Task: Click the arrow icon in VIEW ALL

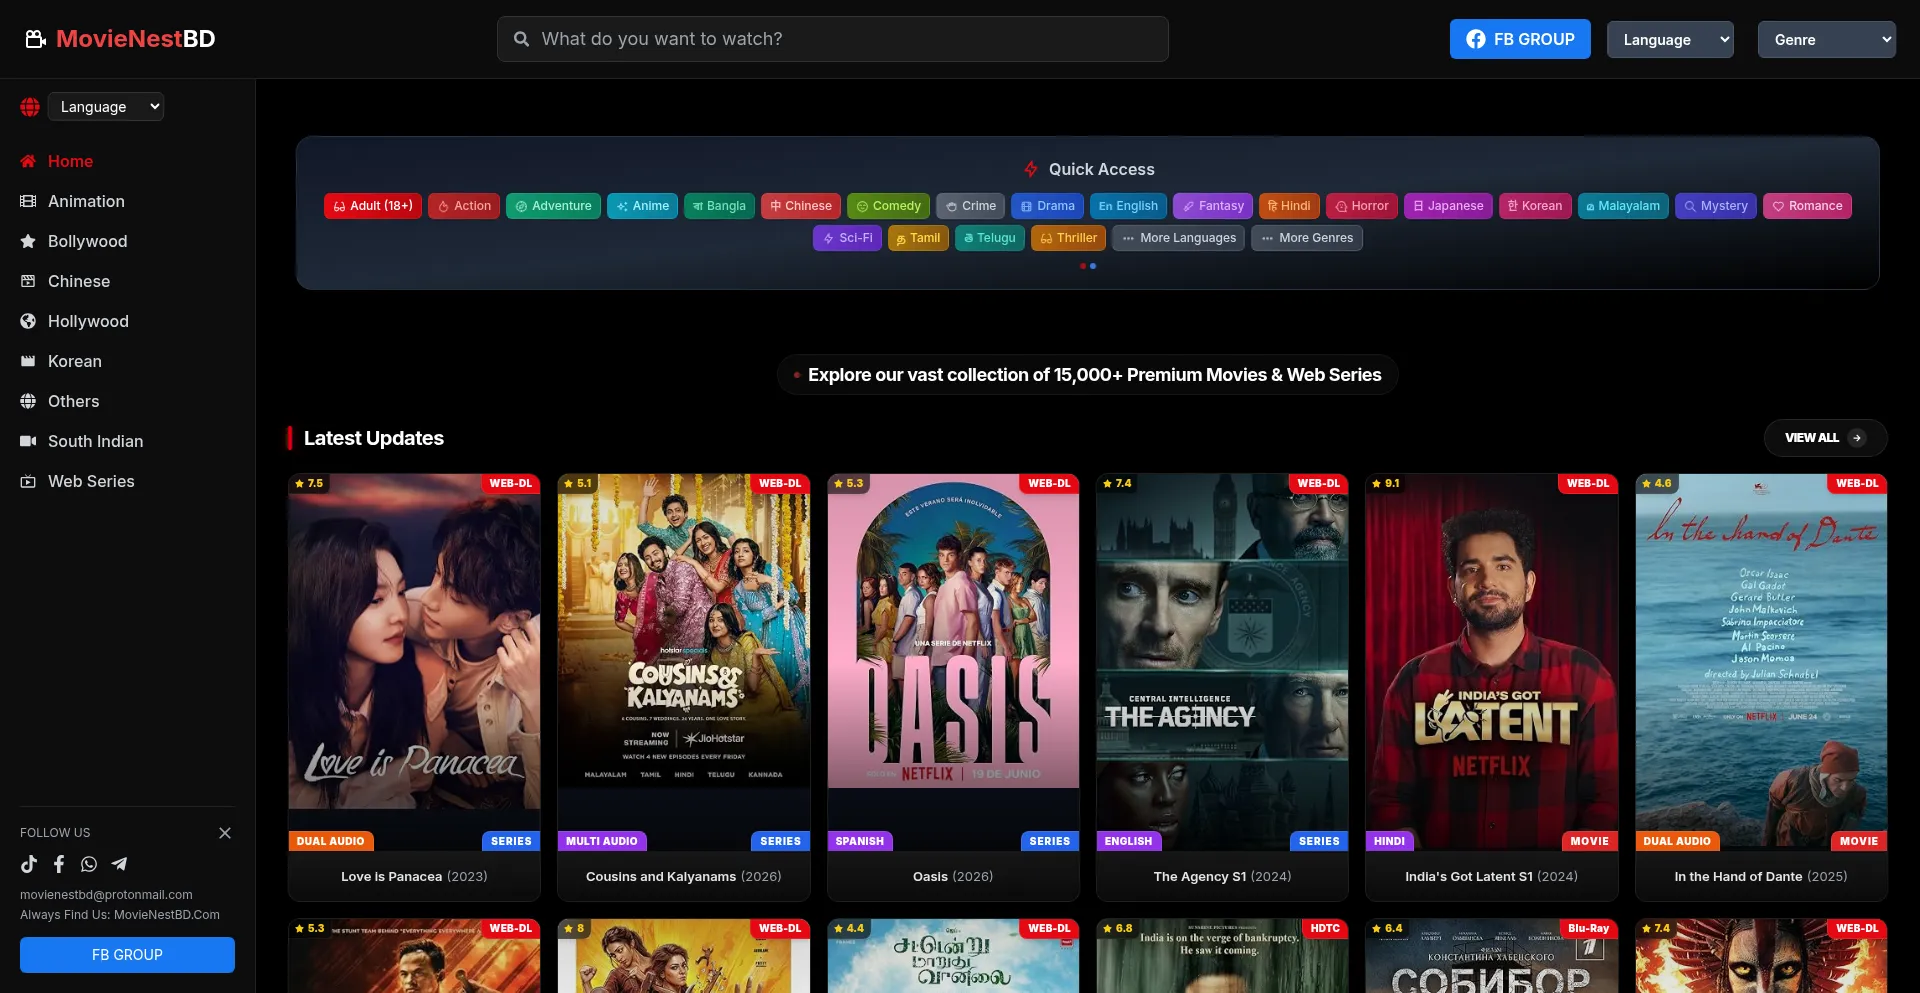Action: [x=1857, y=438]
